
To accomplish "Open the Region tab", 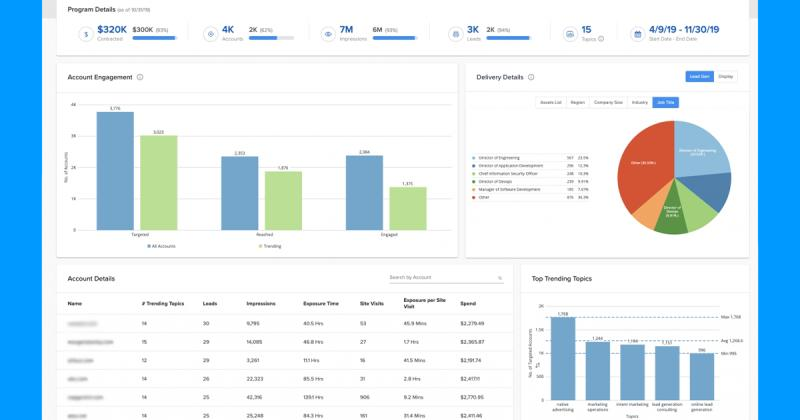I will click(x=578, y=103).
